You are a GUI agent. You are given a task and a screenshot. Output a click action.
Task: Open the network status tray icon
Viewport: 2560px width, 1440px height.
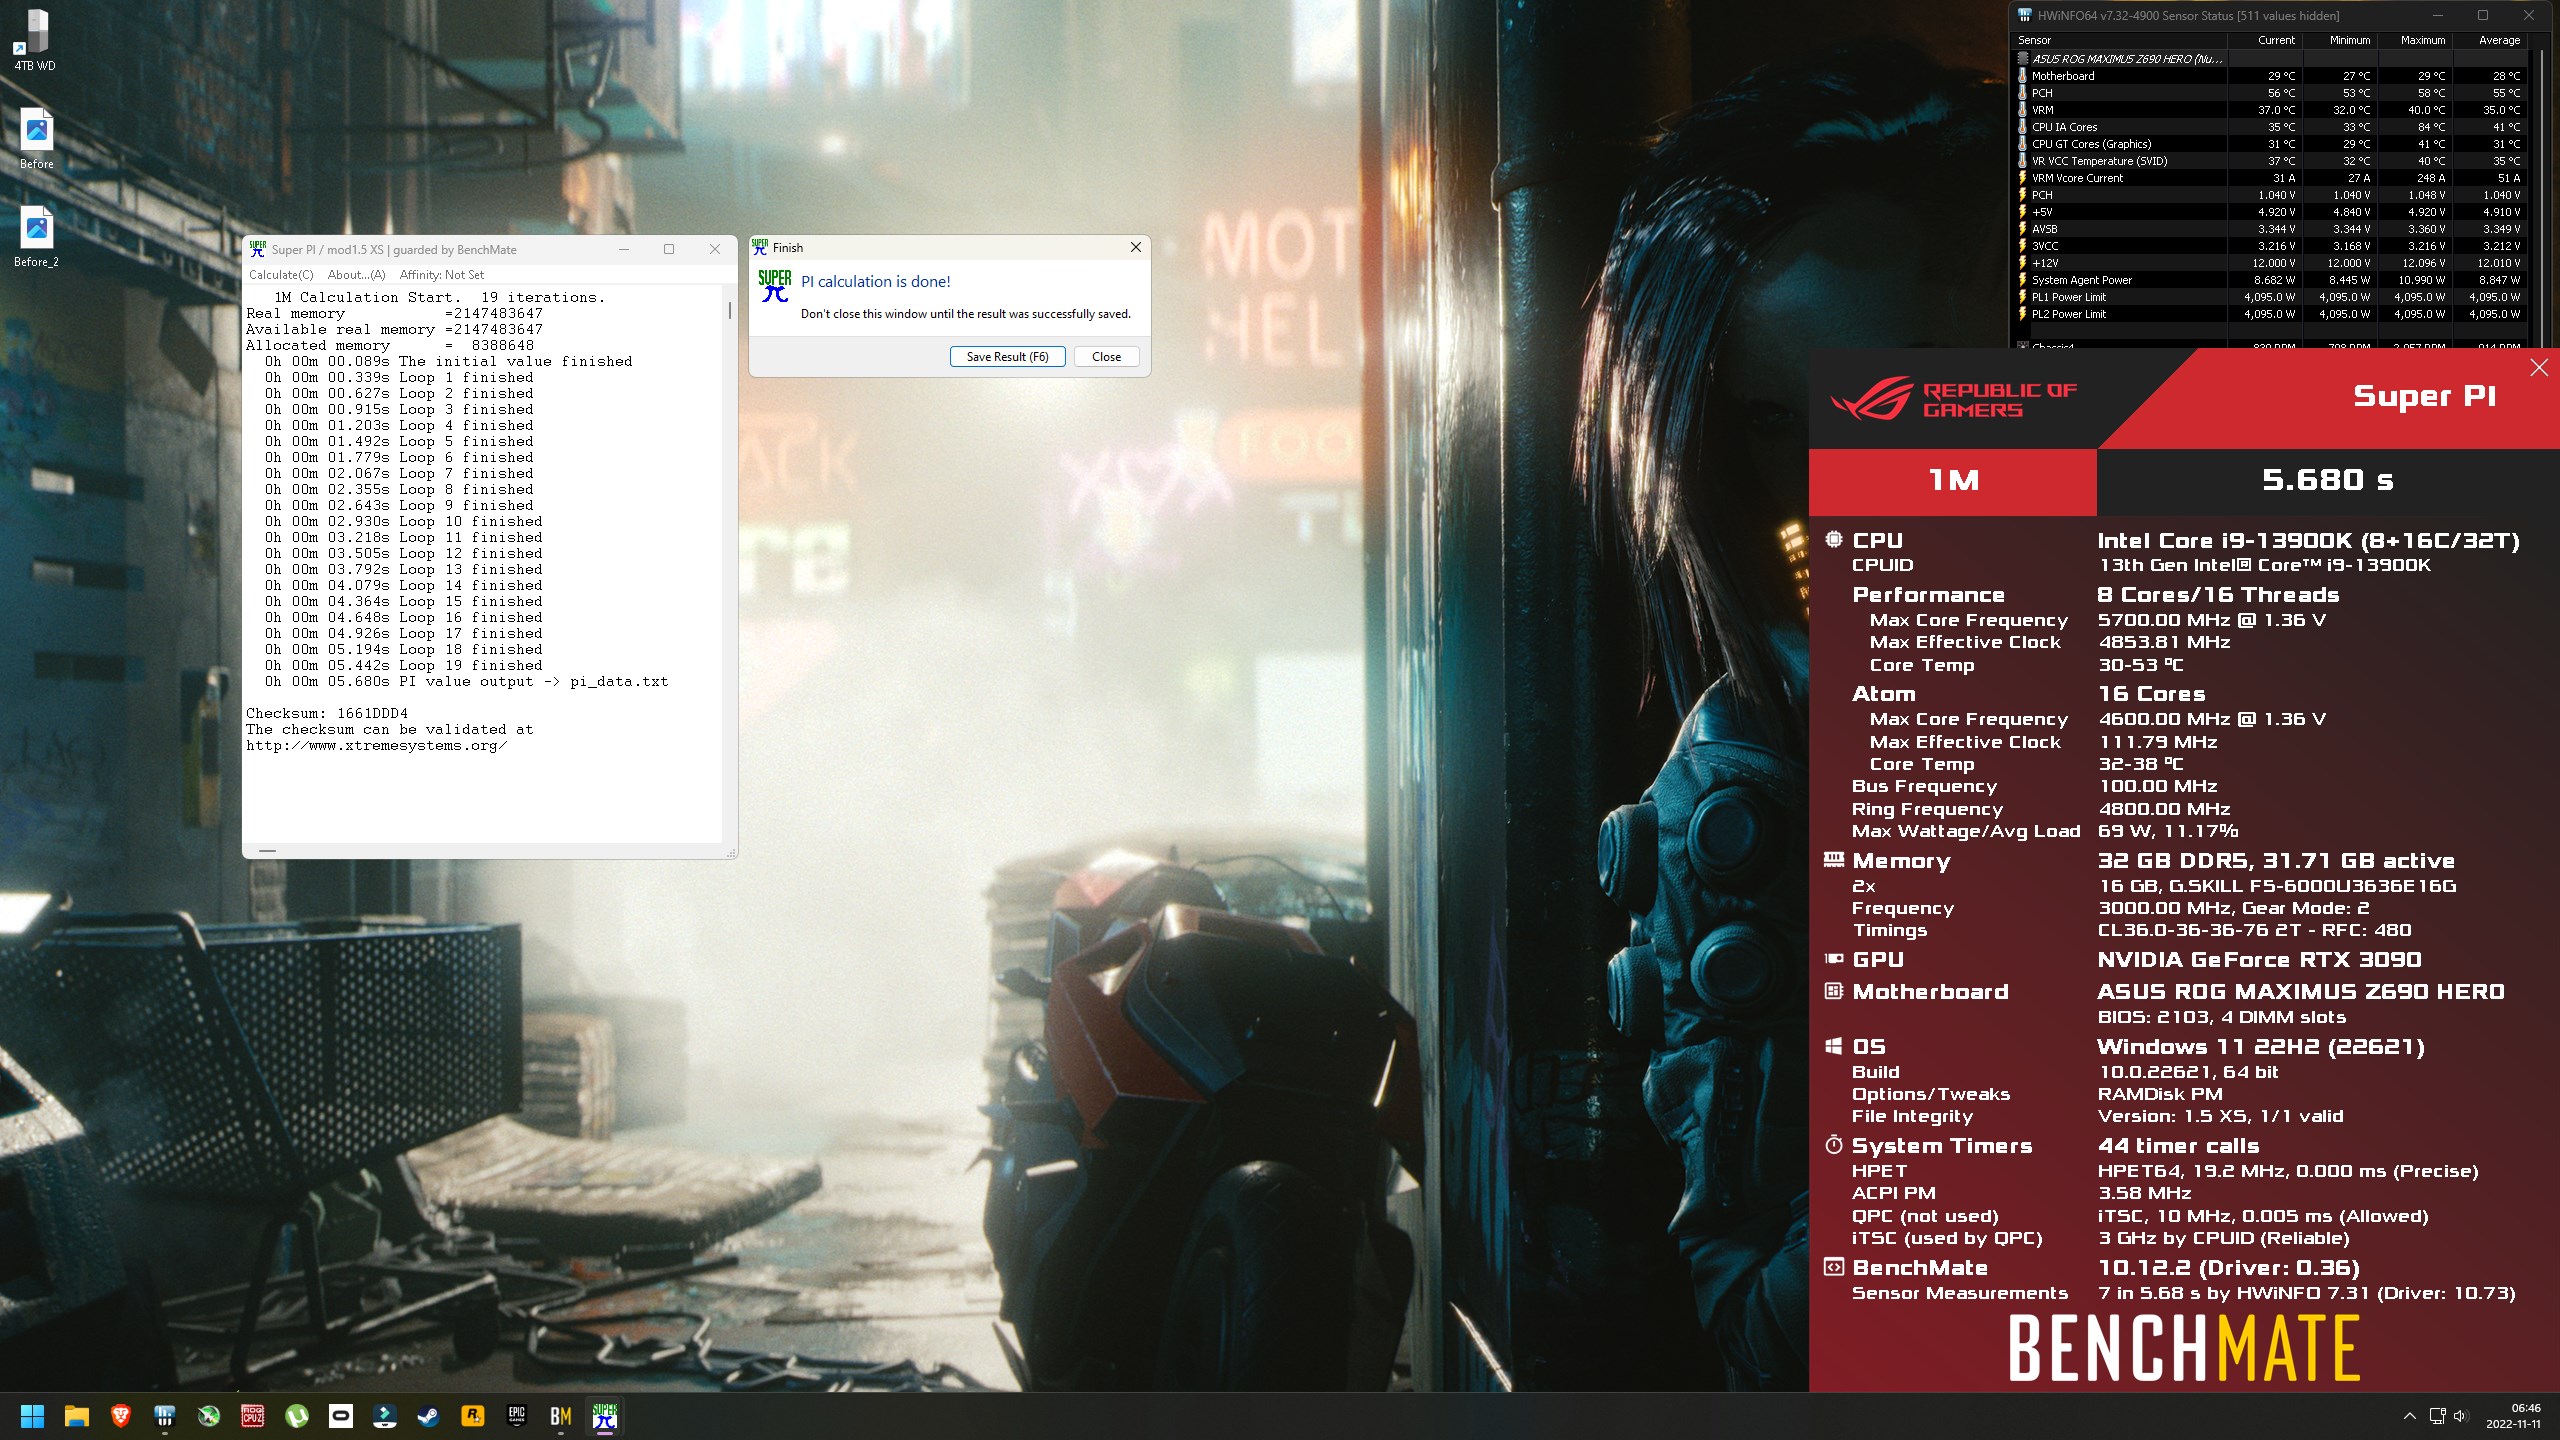[x=2438, y=1416]
